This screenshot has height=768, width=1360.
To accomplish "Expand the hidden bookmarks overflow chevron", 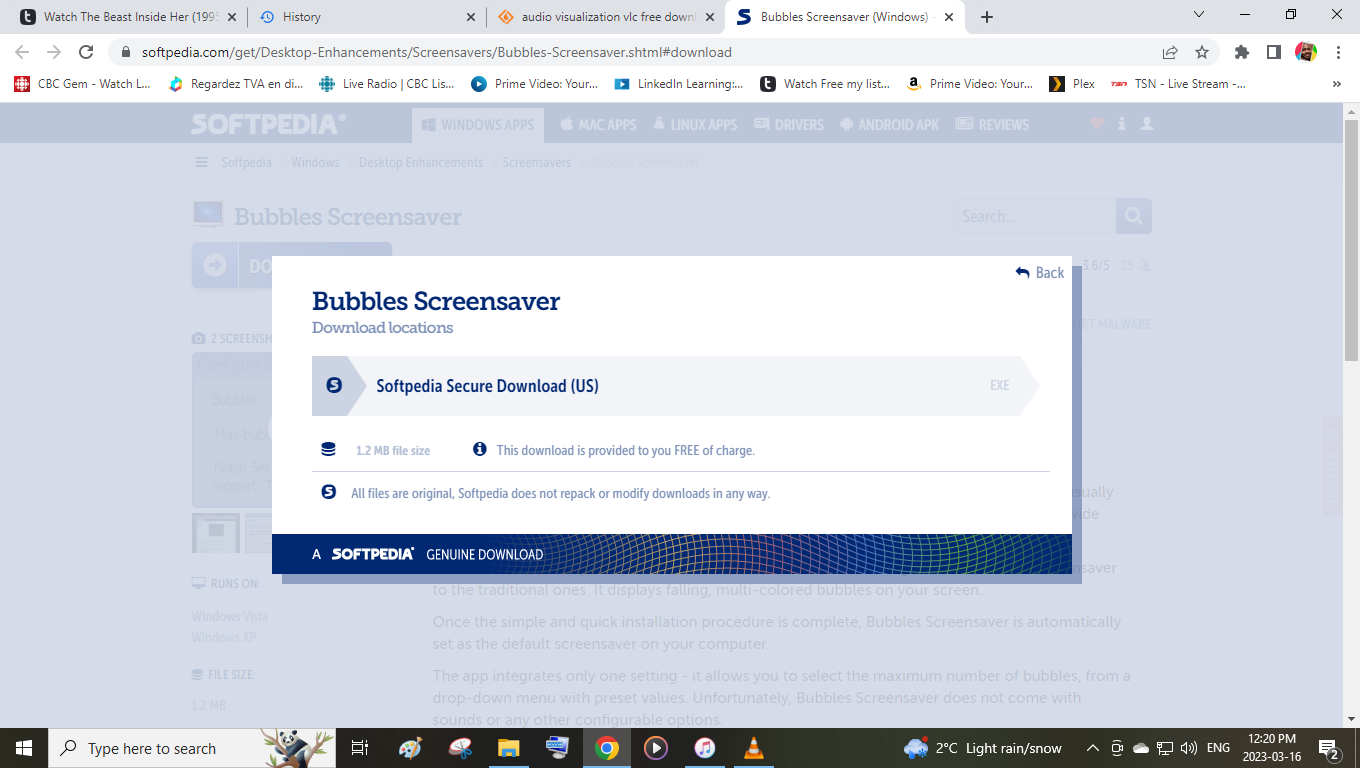I will (x=1337, y=84).
